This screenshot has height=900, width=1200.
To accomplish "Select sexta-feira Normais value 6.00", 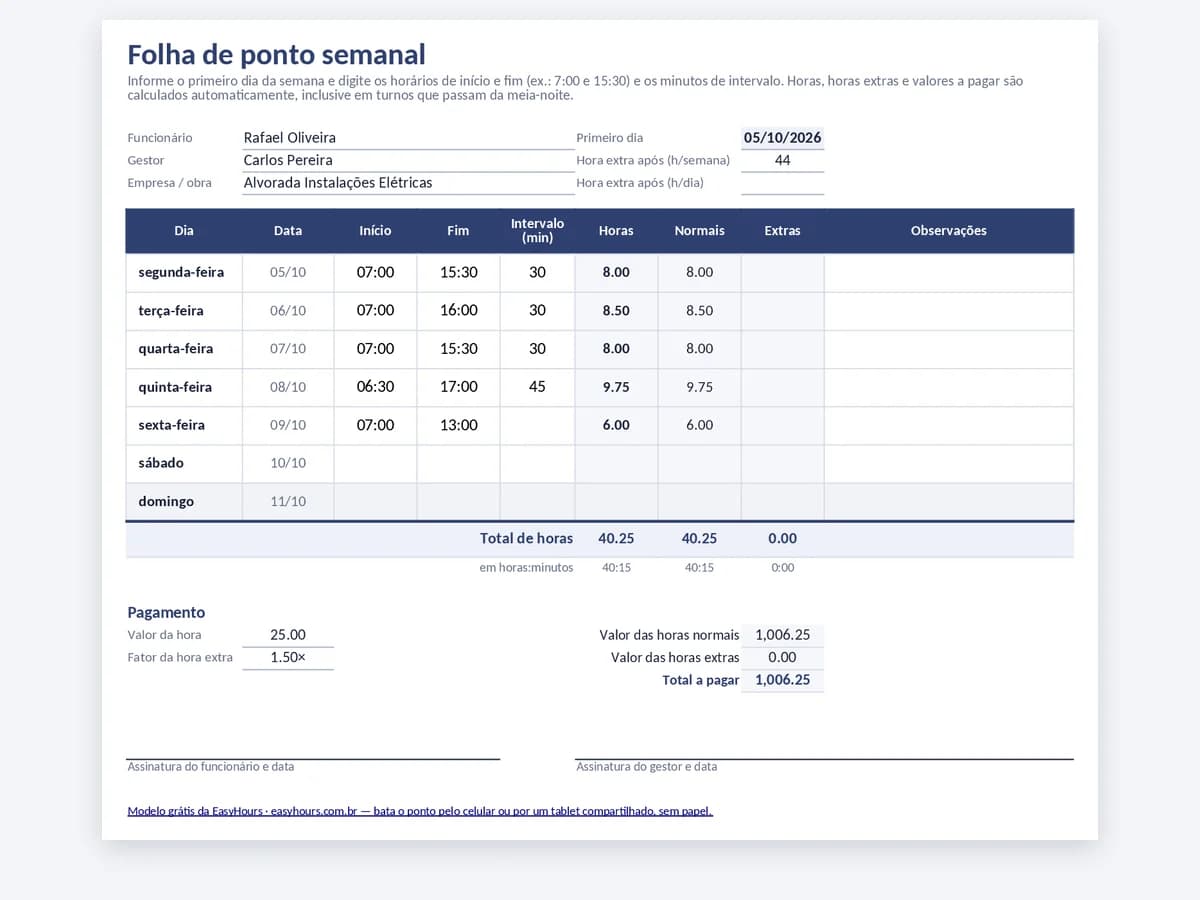I will click(699, 425).
